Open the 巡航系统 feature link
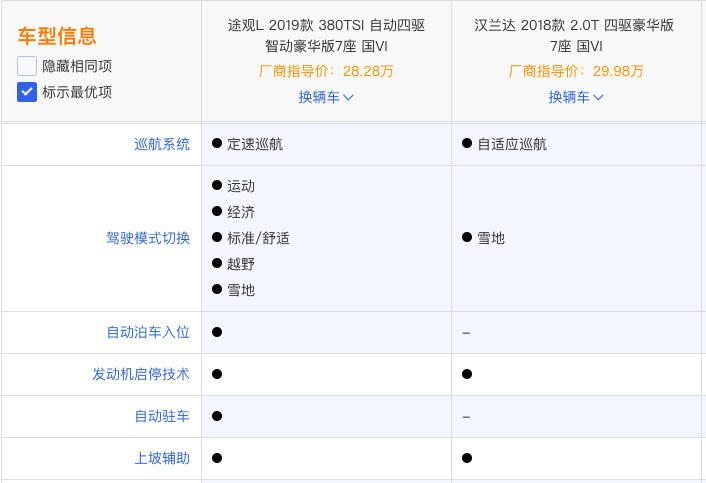The width and height of the screenshot is (706, 483). click(162, 144)
